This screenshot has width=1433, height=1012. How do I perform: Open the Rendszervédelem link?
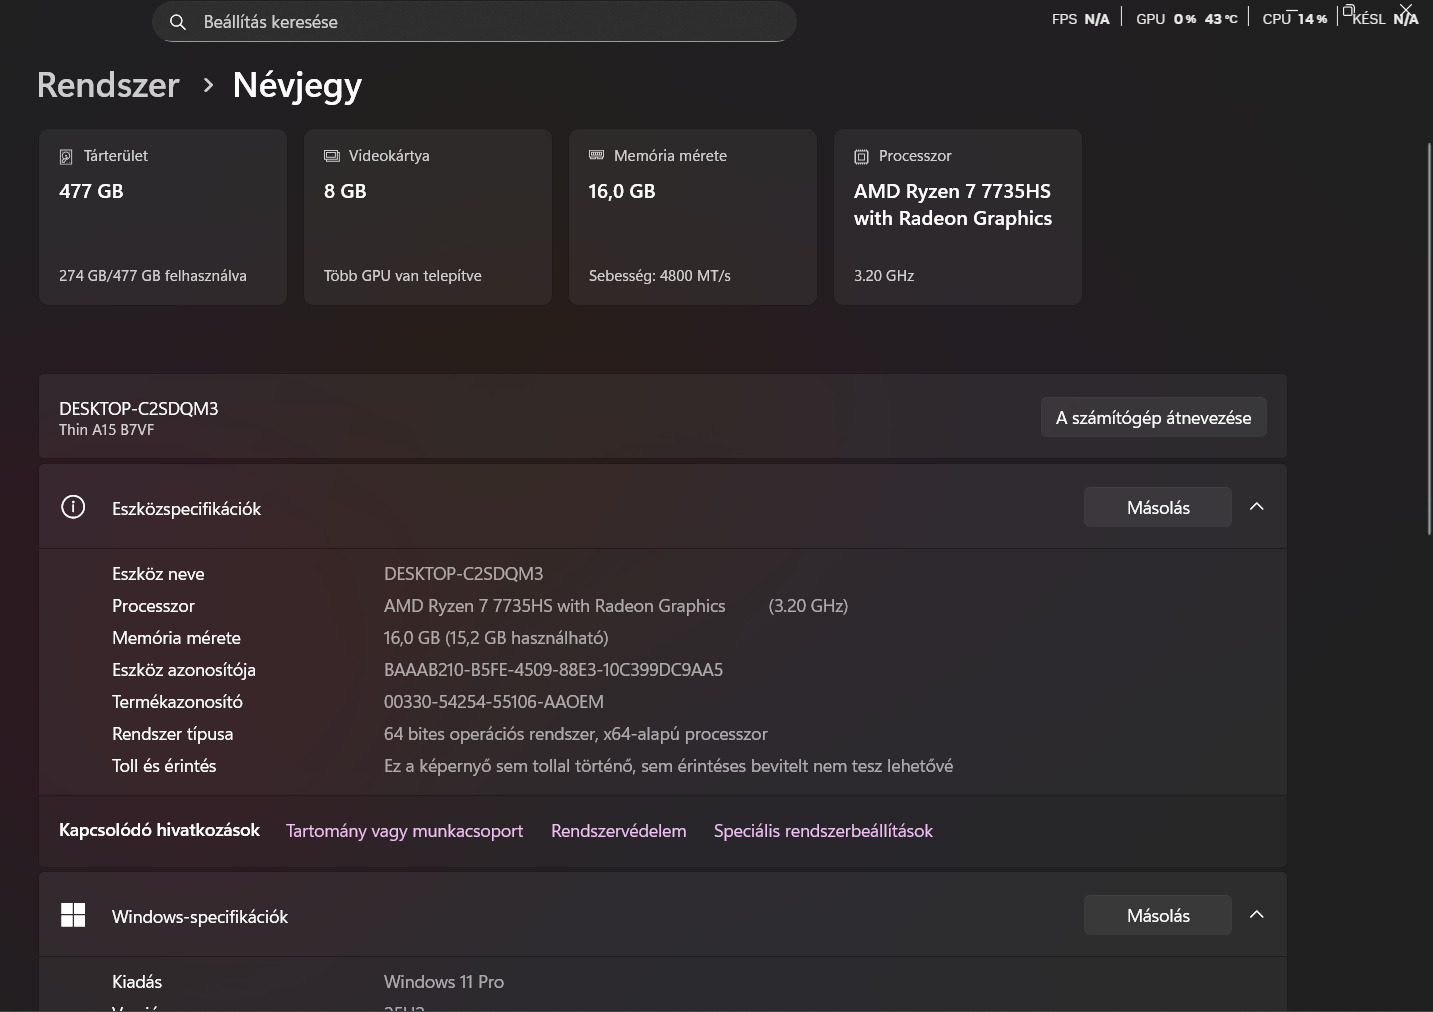(618, 831)
